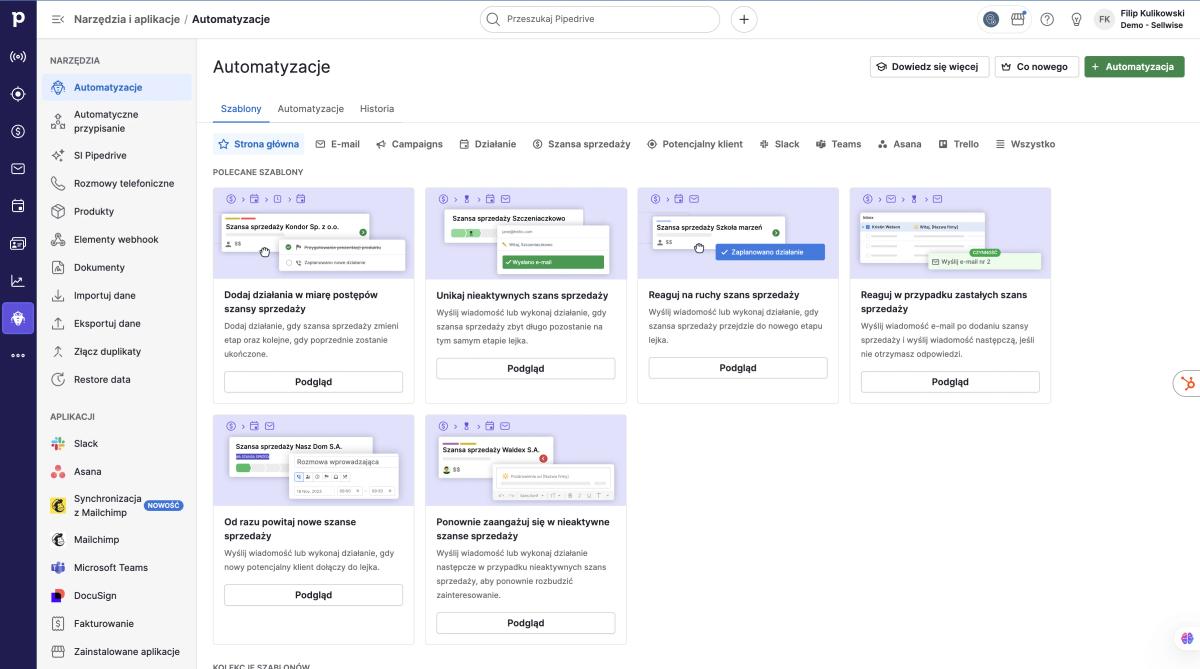
Task: Collapse the sidebar with the menu toggle icon
Action: (x=57, y=19)
